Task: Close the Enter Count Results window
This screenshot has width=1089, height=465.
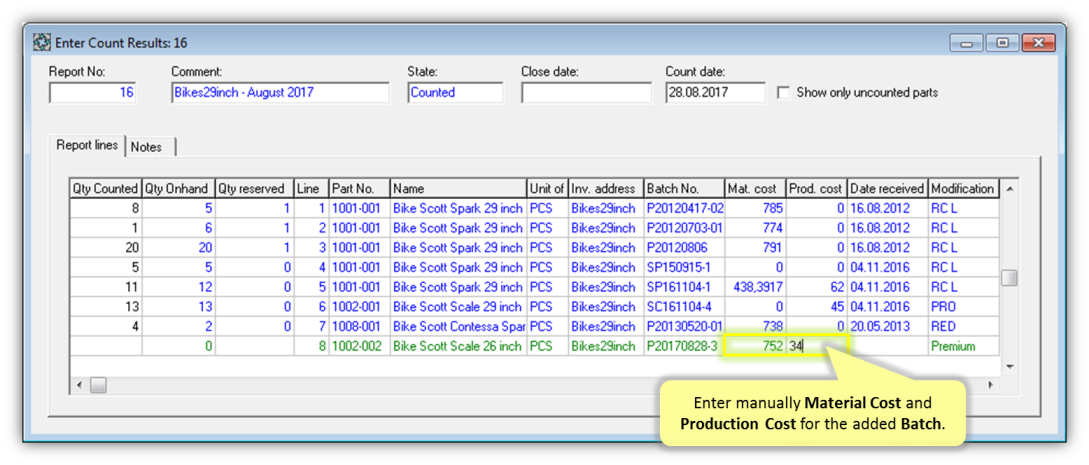Action: pos(1039,43)
